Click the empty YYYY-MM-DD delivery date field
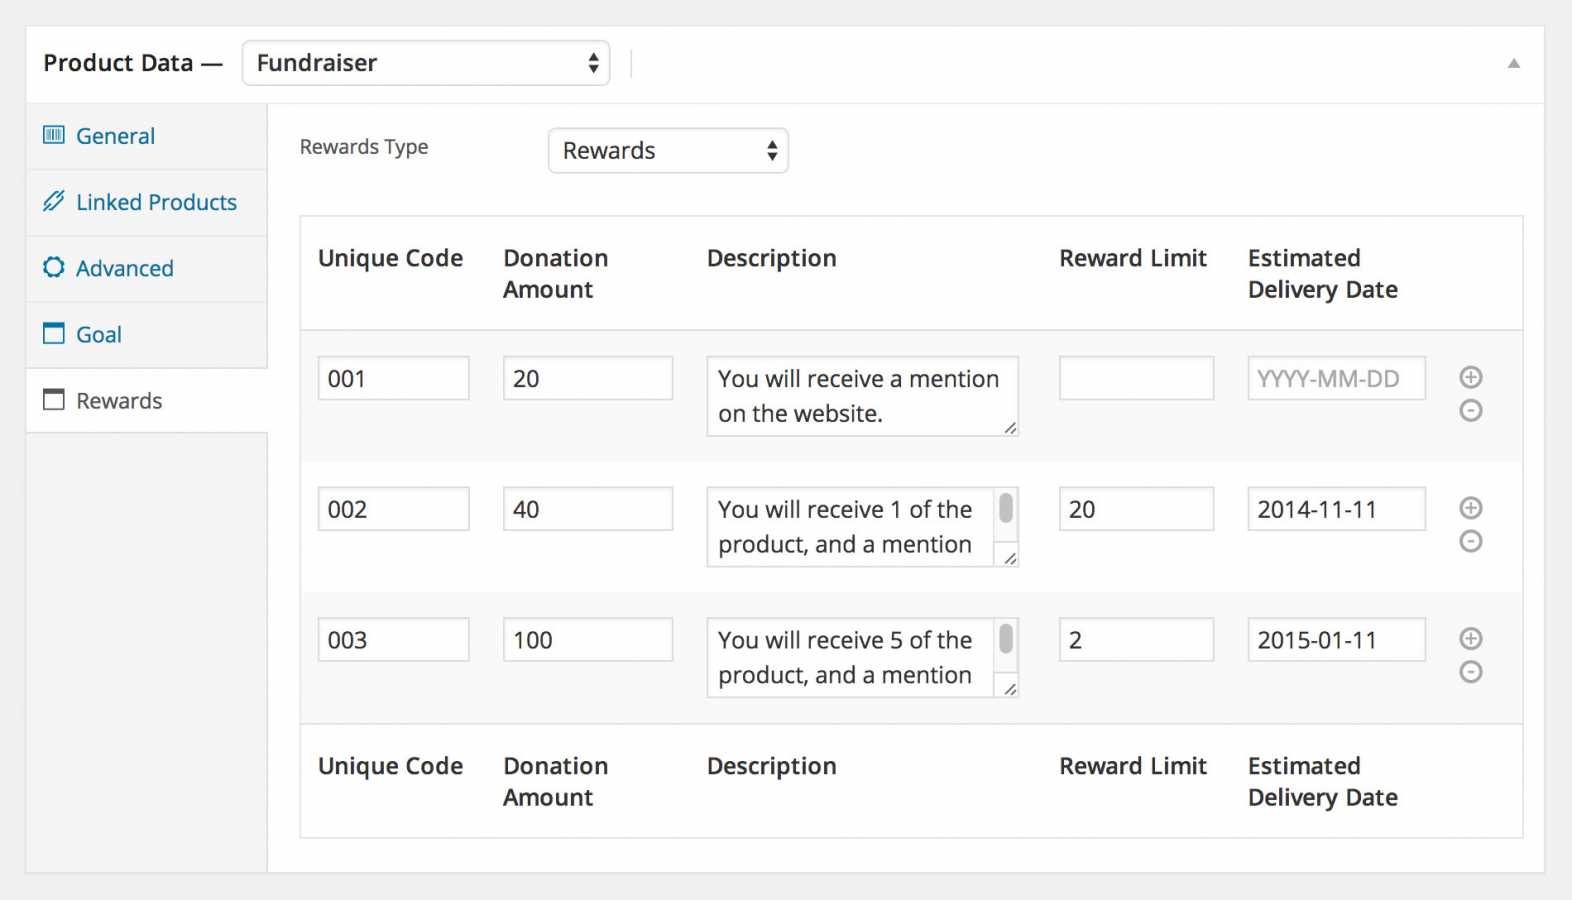Screen dimensions: 1572x900 (x=1336, y=378)
